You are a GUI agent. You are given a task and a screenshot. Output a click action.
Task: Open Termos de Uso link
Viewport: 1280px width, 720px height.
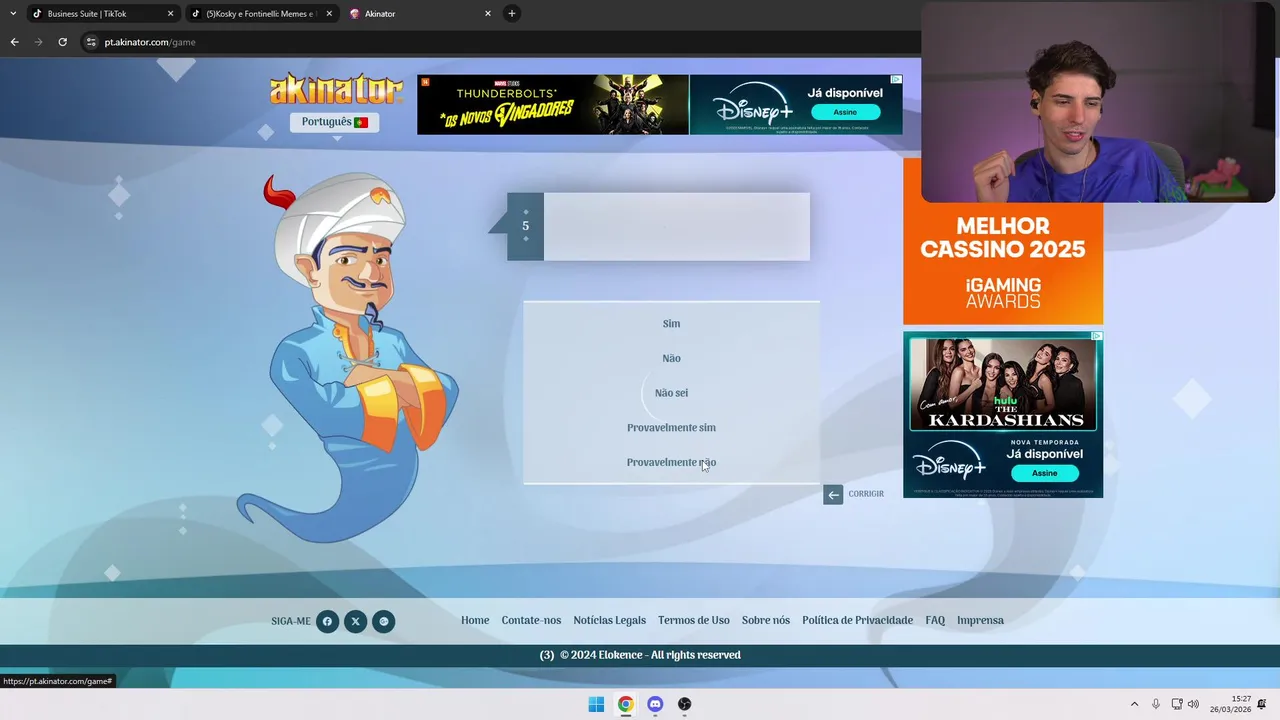tap(693, 621)
